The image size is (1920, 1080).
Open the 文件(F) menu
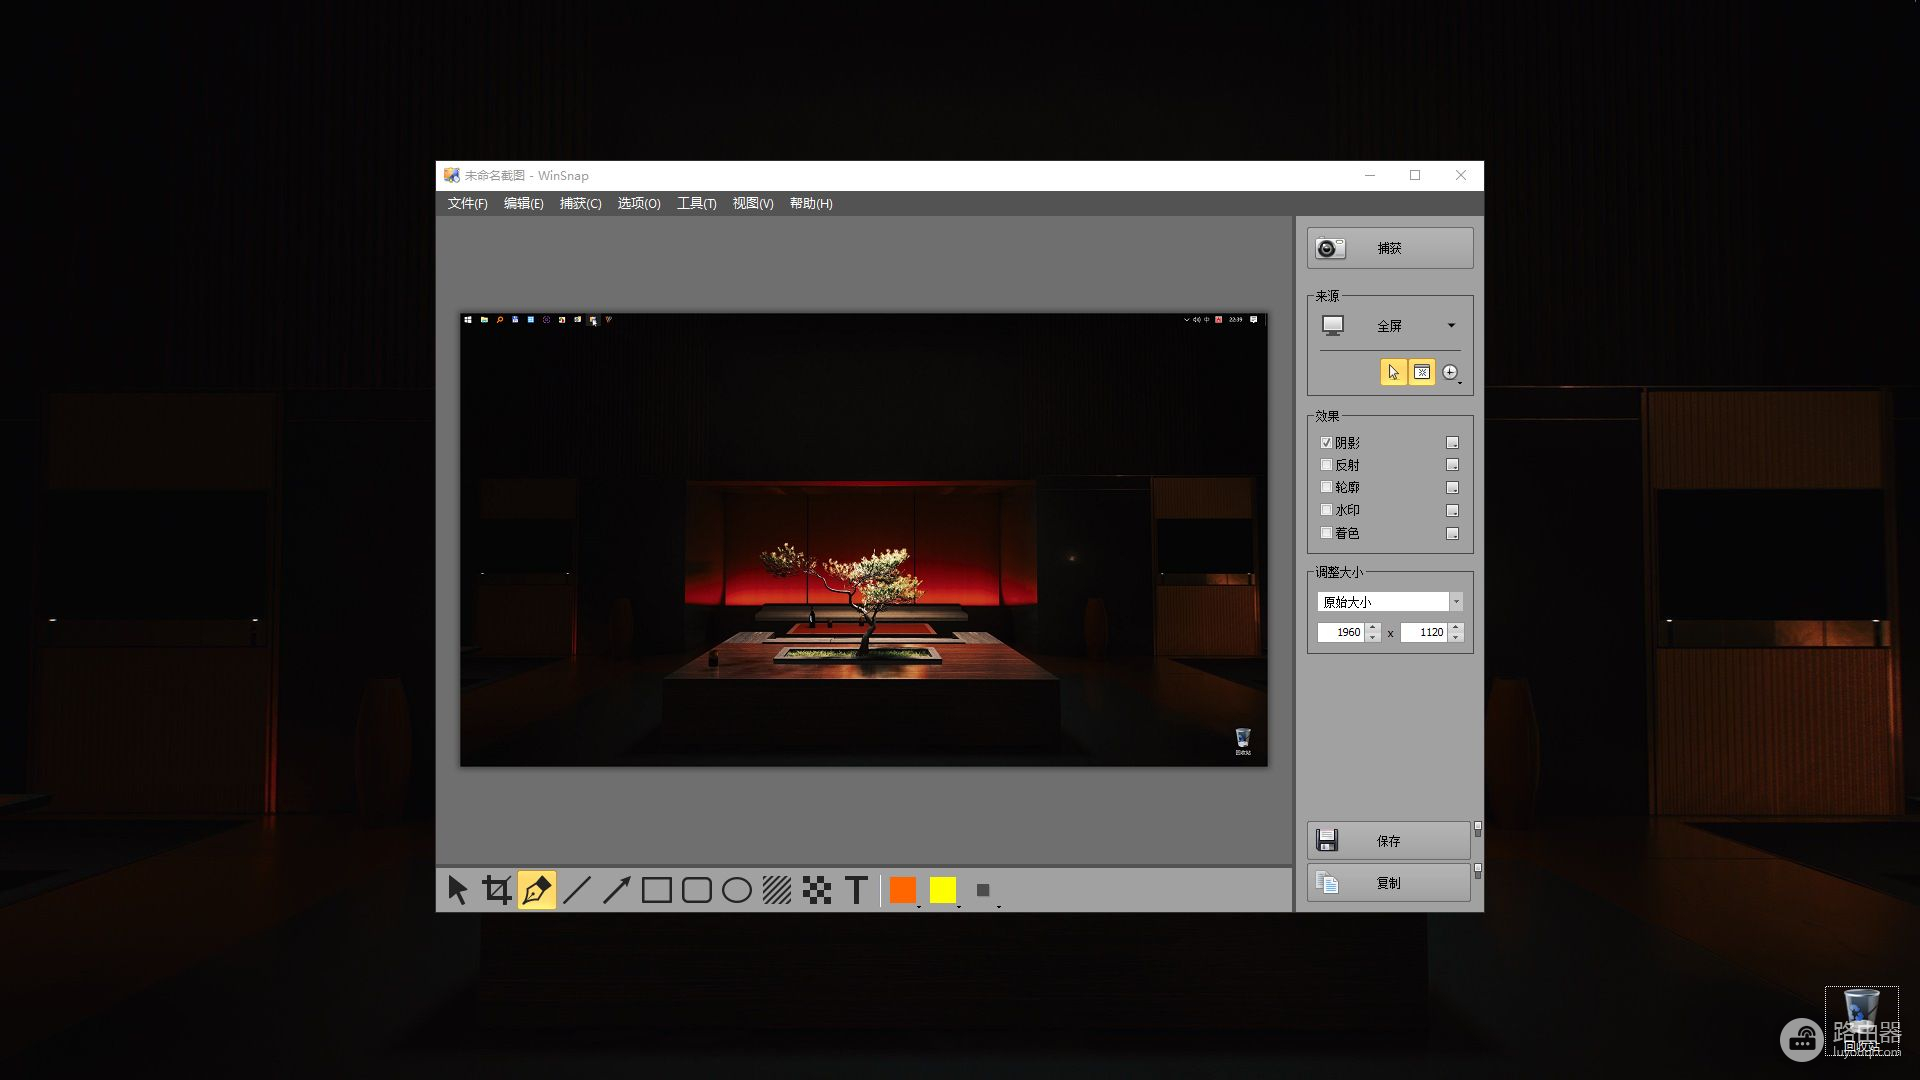point(467,203)
